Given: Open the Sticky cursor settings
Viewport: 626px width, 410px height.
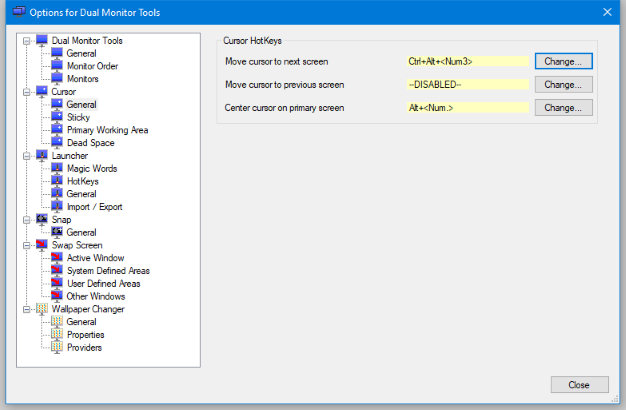Looking at the screenshot, I should tap(78, 117).
